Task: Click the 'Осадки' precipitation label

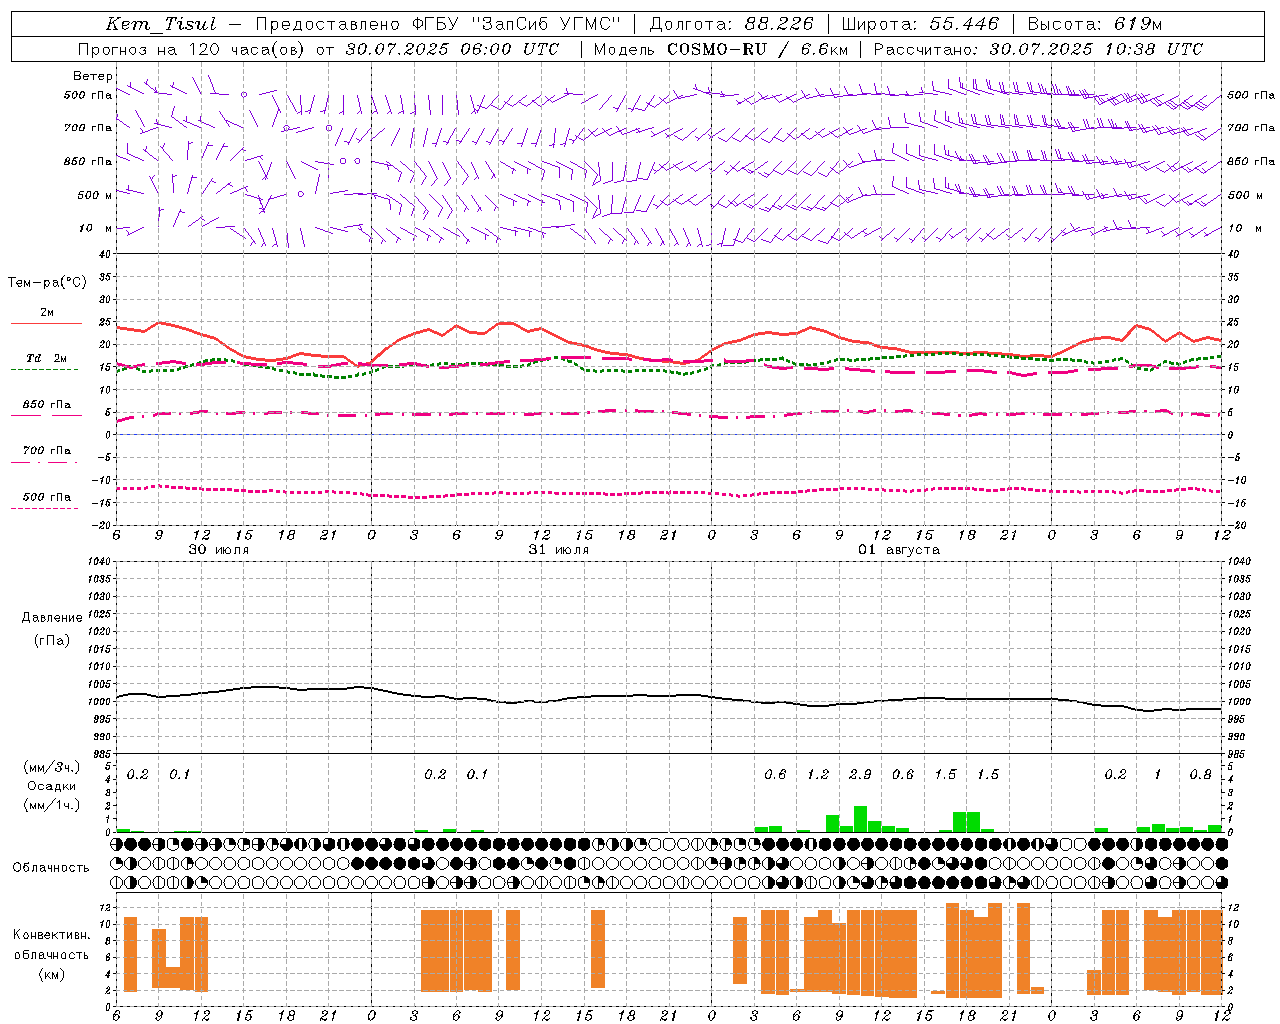Action: [x=52, y=786]
